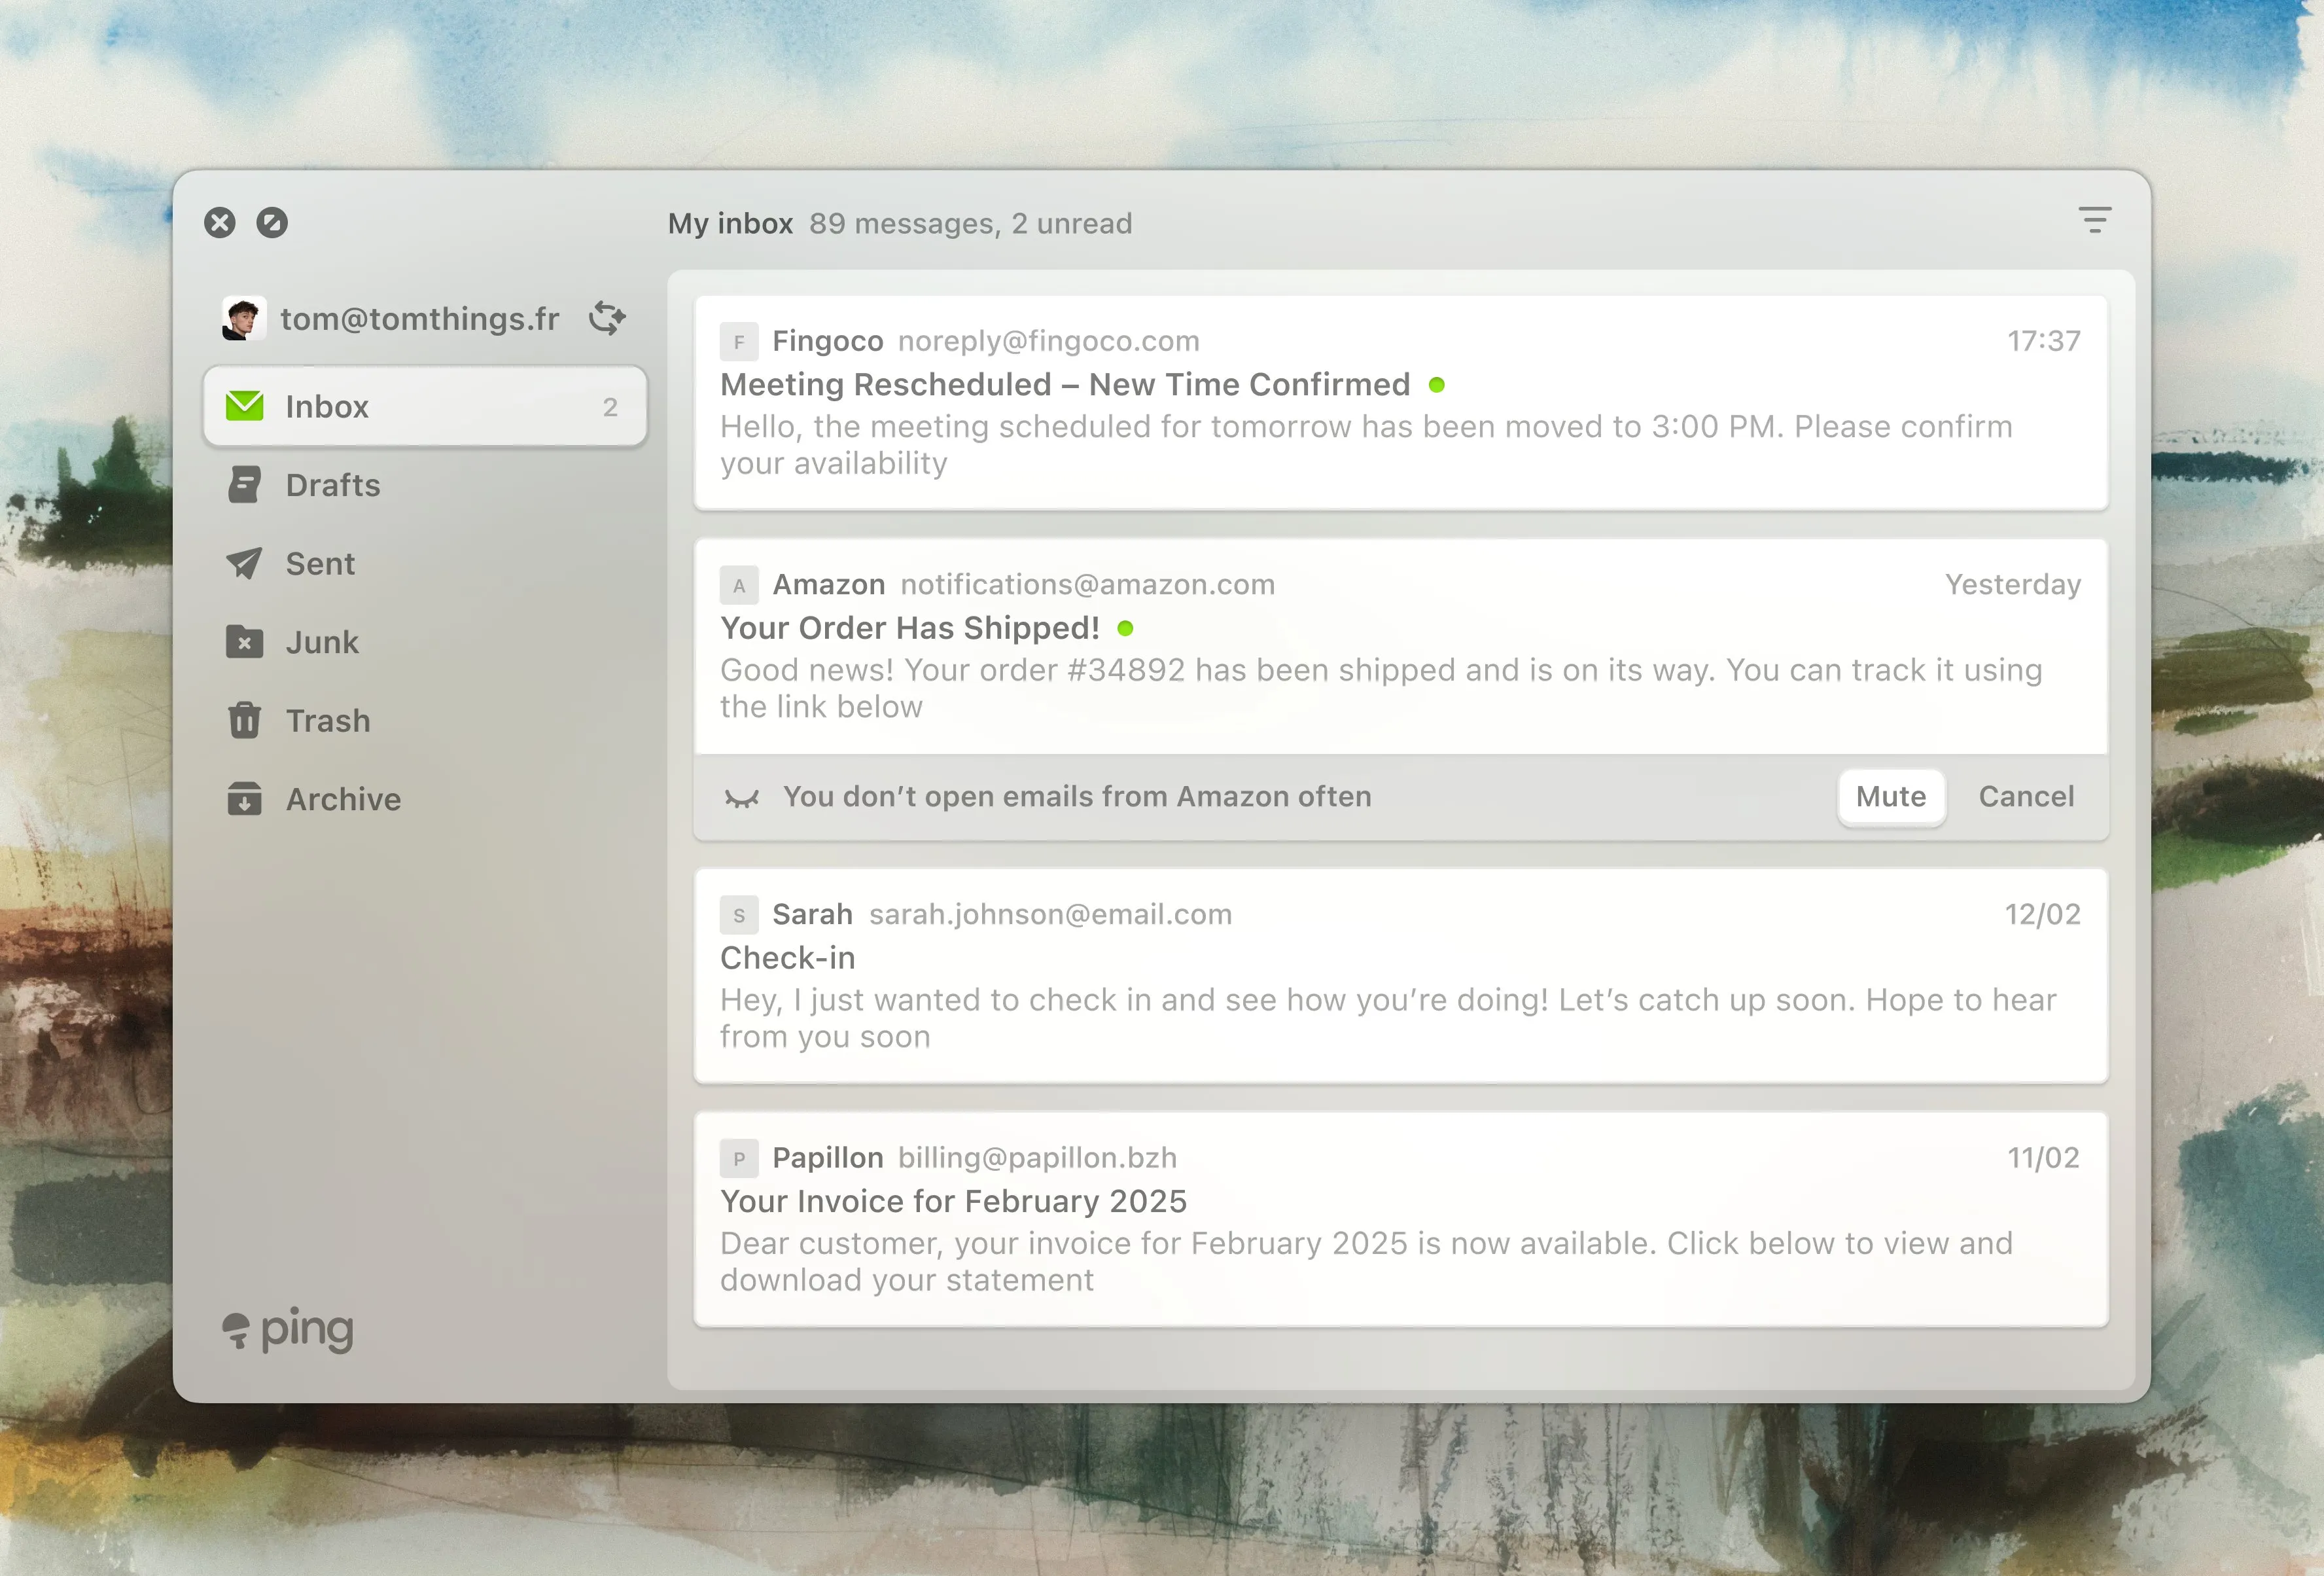Viewport: 2324px width, 1576px height.
Task: Select the Inbox envelope icon
Action: (x=245, y=406)
